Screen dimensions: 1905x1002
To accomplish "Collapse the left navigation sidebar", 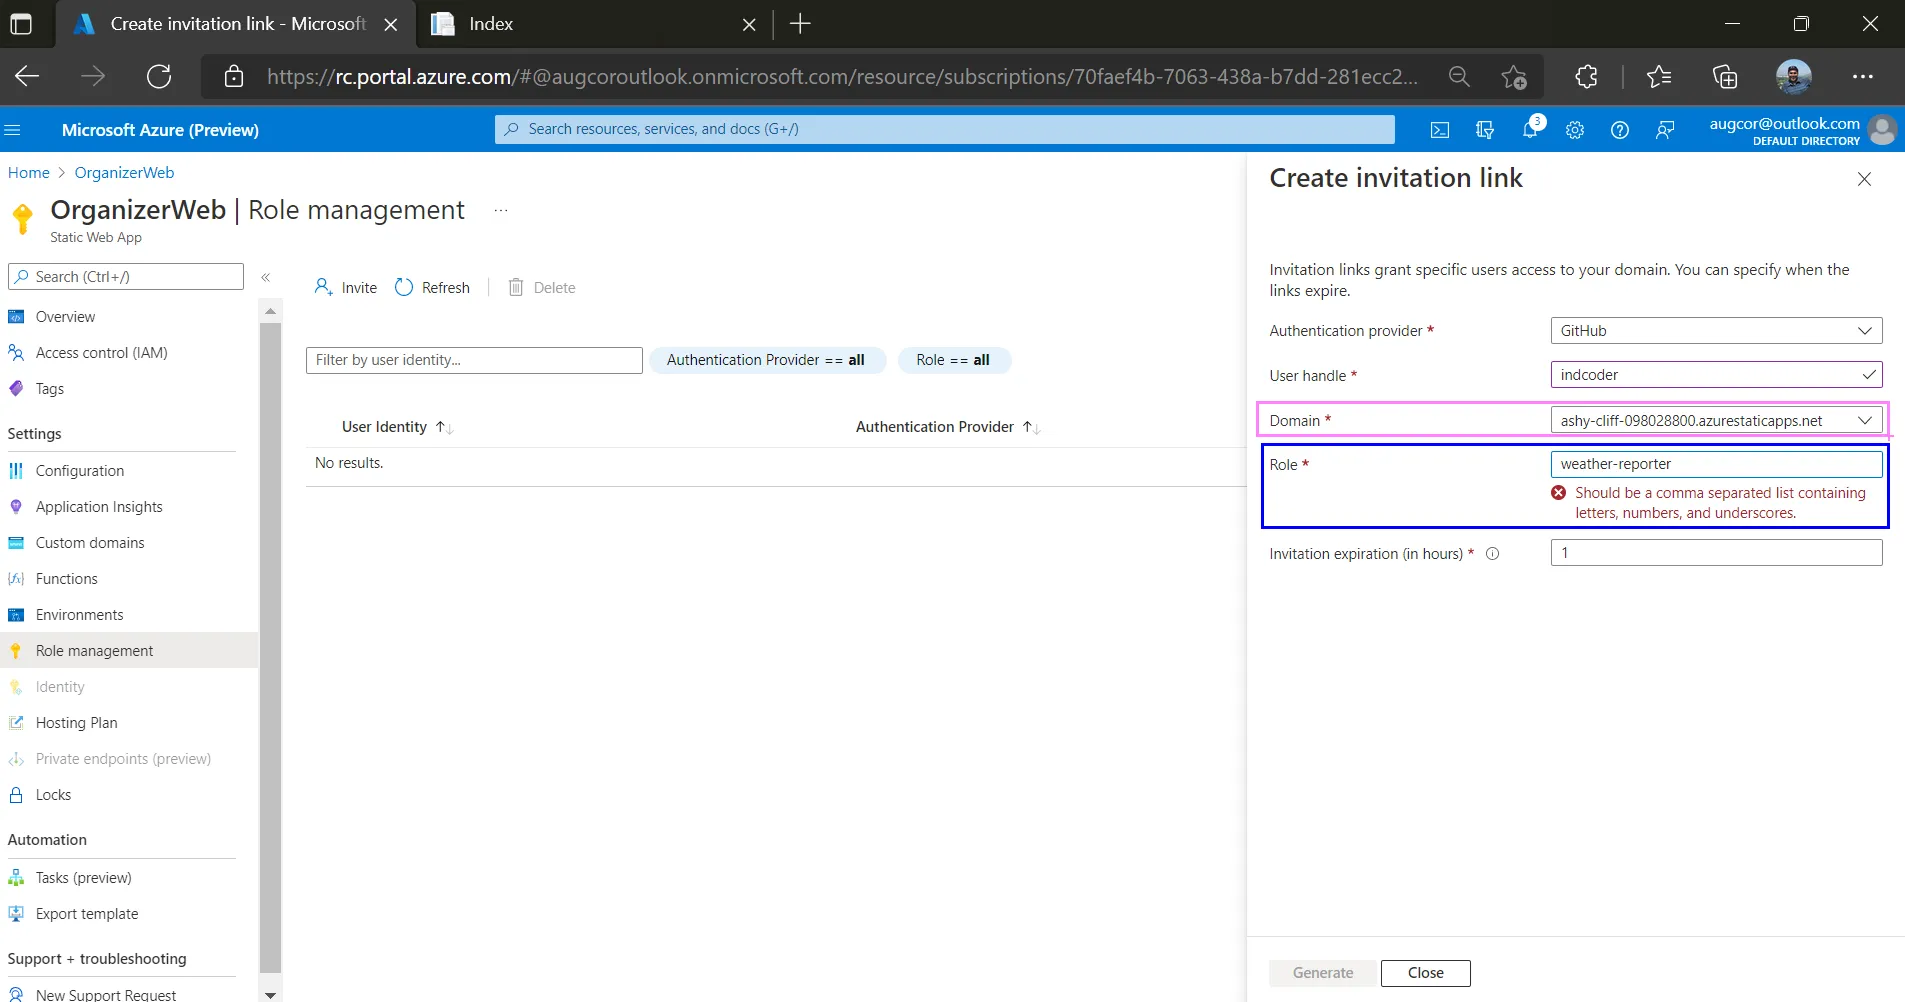I will coord(266,277).
